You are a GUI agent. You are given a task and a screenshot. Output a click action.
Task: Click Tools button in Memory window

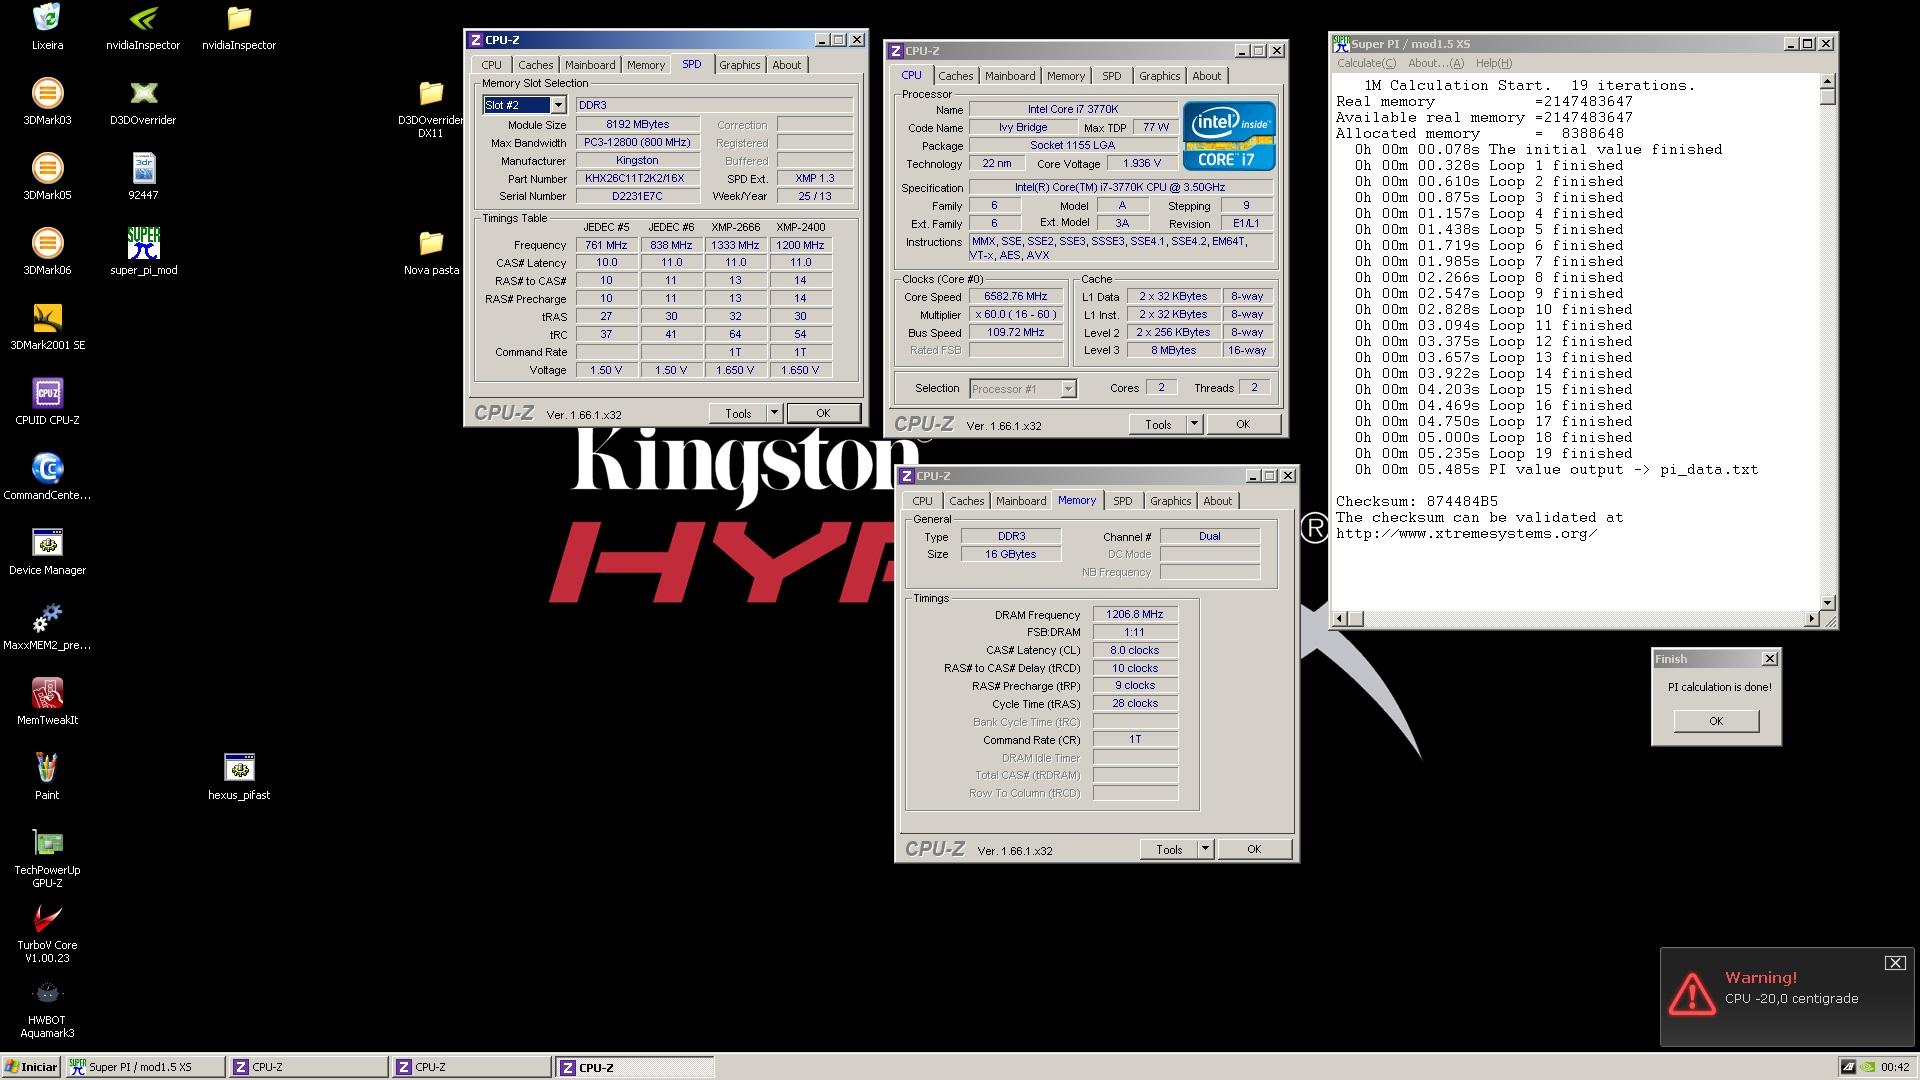point(1169,849)
